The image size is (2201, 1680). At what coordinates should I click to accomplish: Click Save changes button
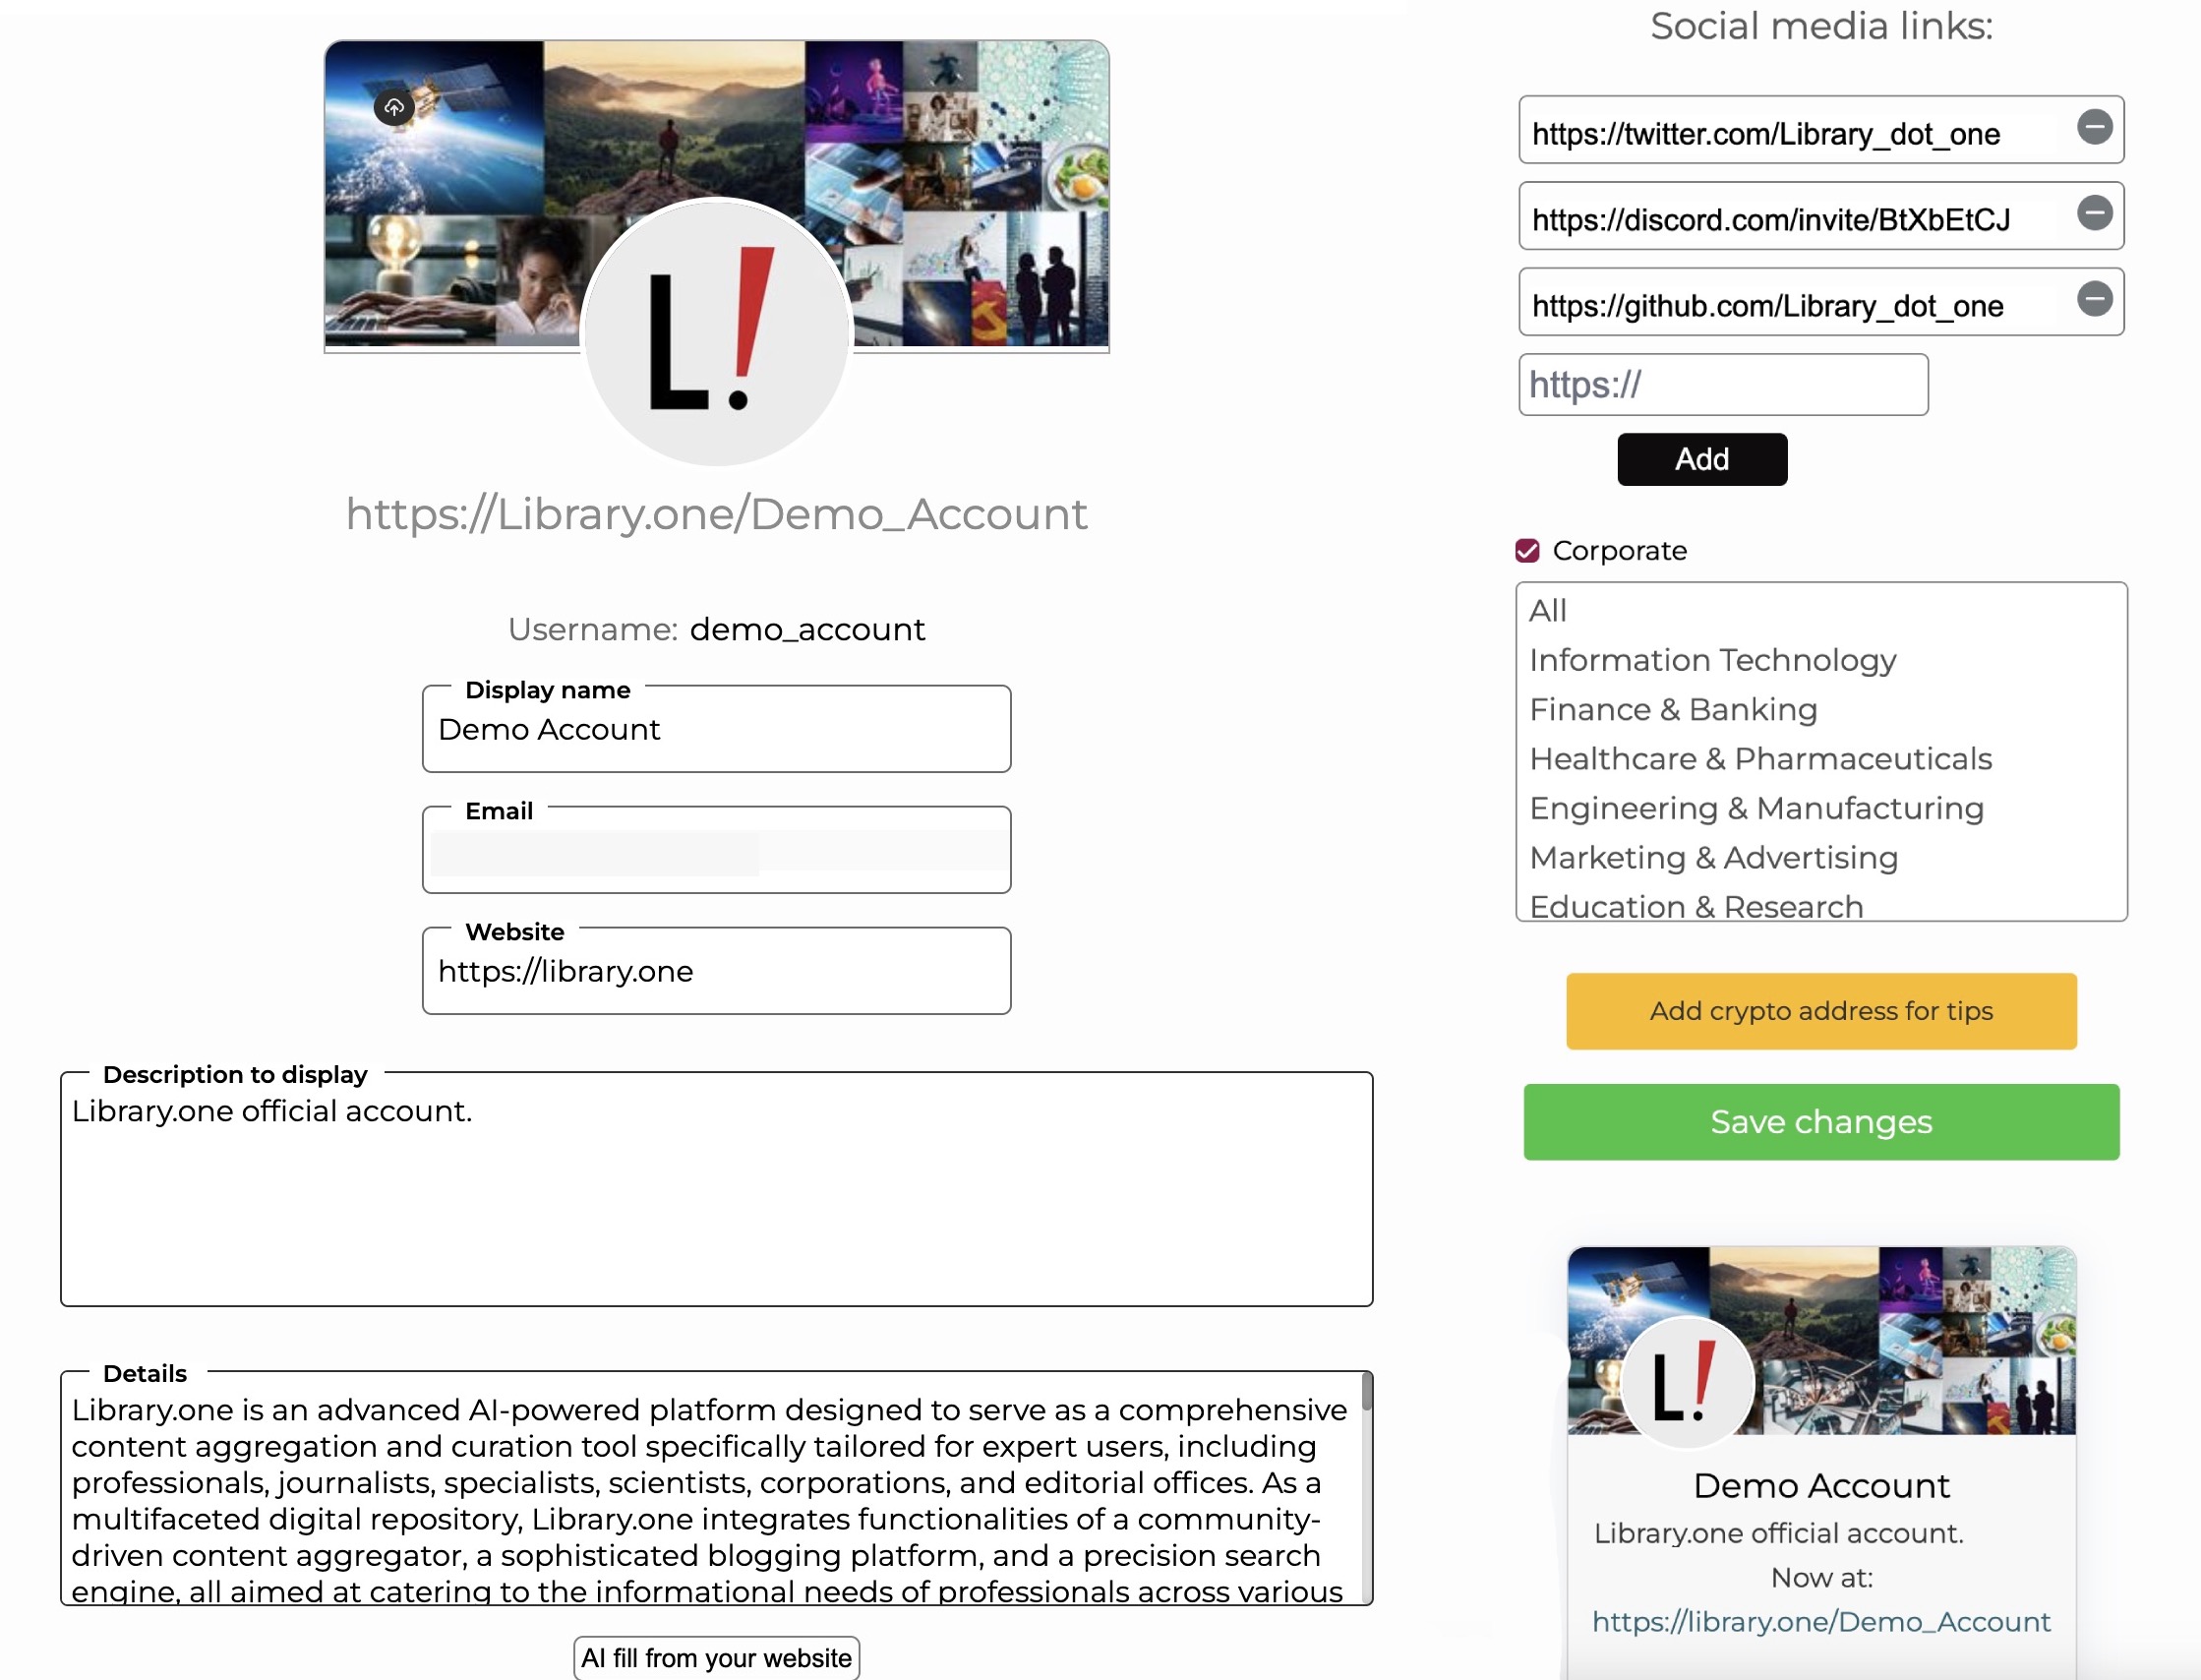[1820, 1120]
